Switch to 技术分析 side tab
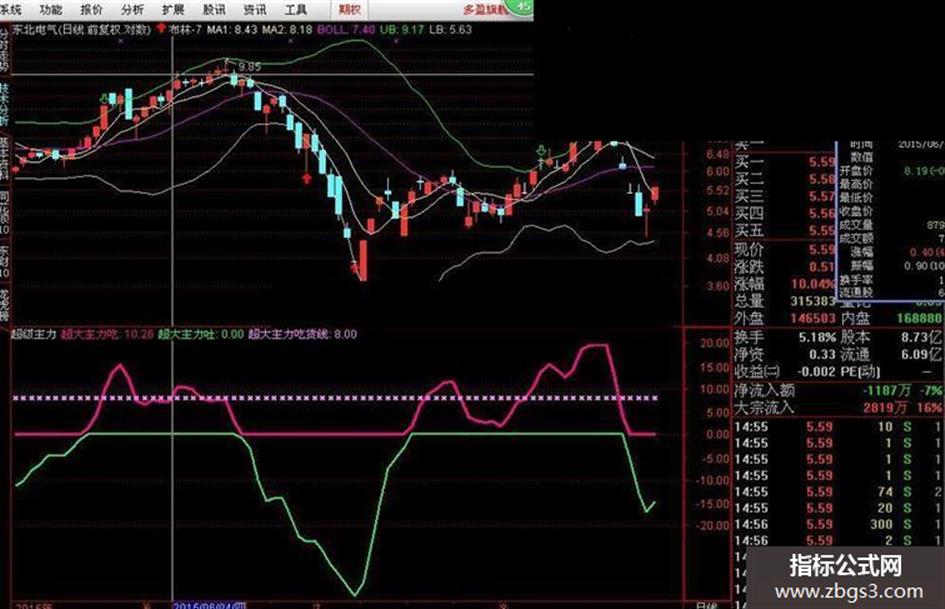The image size is (945, 609). click(4, 104)
